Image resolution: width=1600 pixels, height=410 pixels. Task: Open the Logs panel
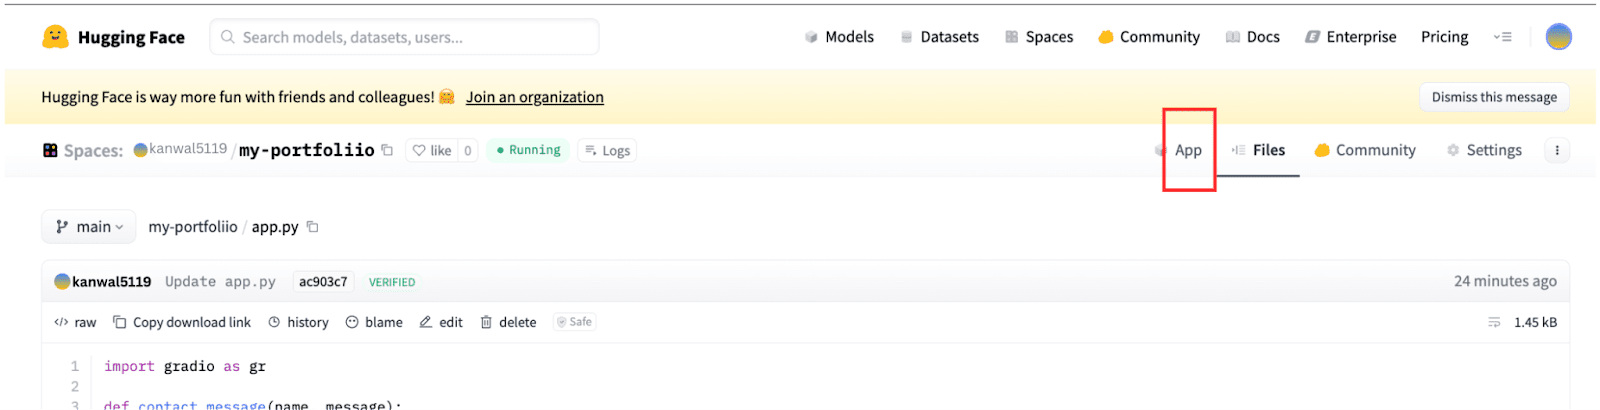coord(608,150)
